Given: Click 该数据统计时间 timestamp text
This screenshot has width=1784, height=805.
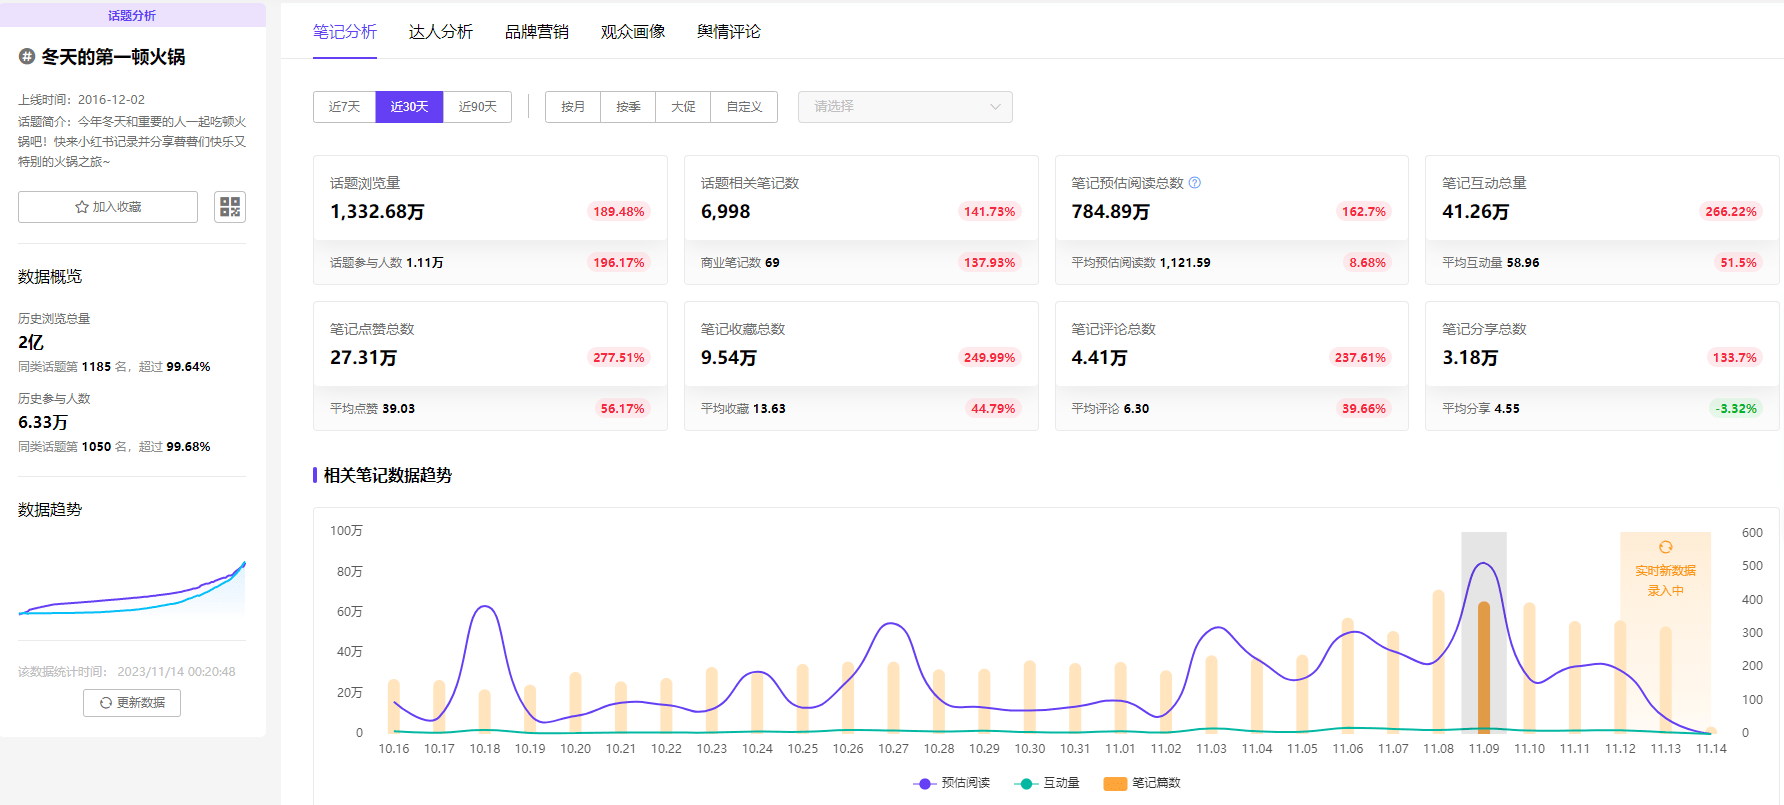Looking at the screenshot, I should 127,672.
